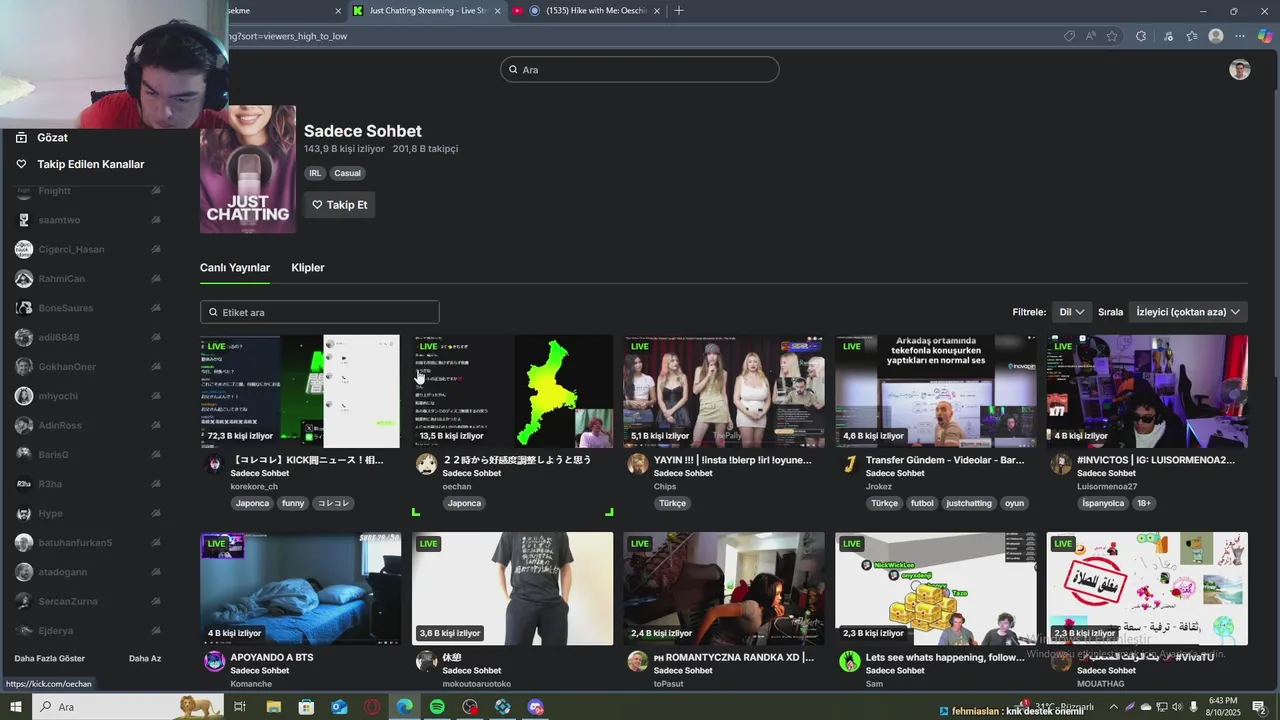Screen dimensions: 1280x720
Task: Open the Just Chatting category cover image
Action: (248, 169)
